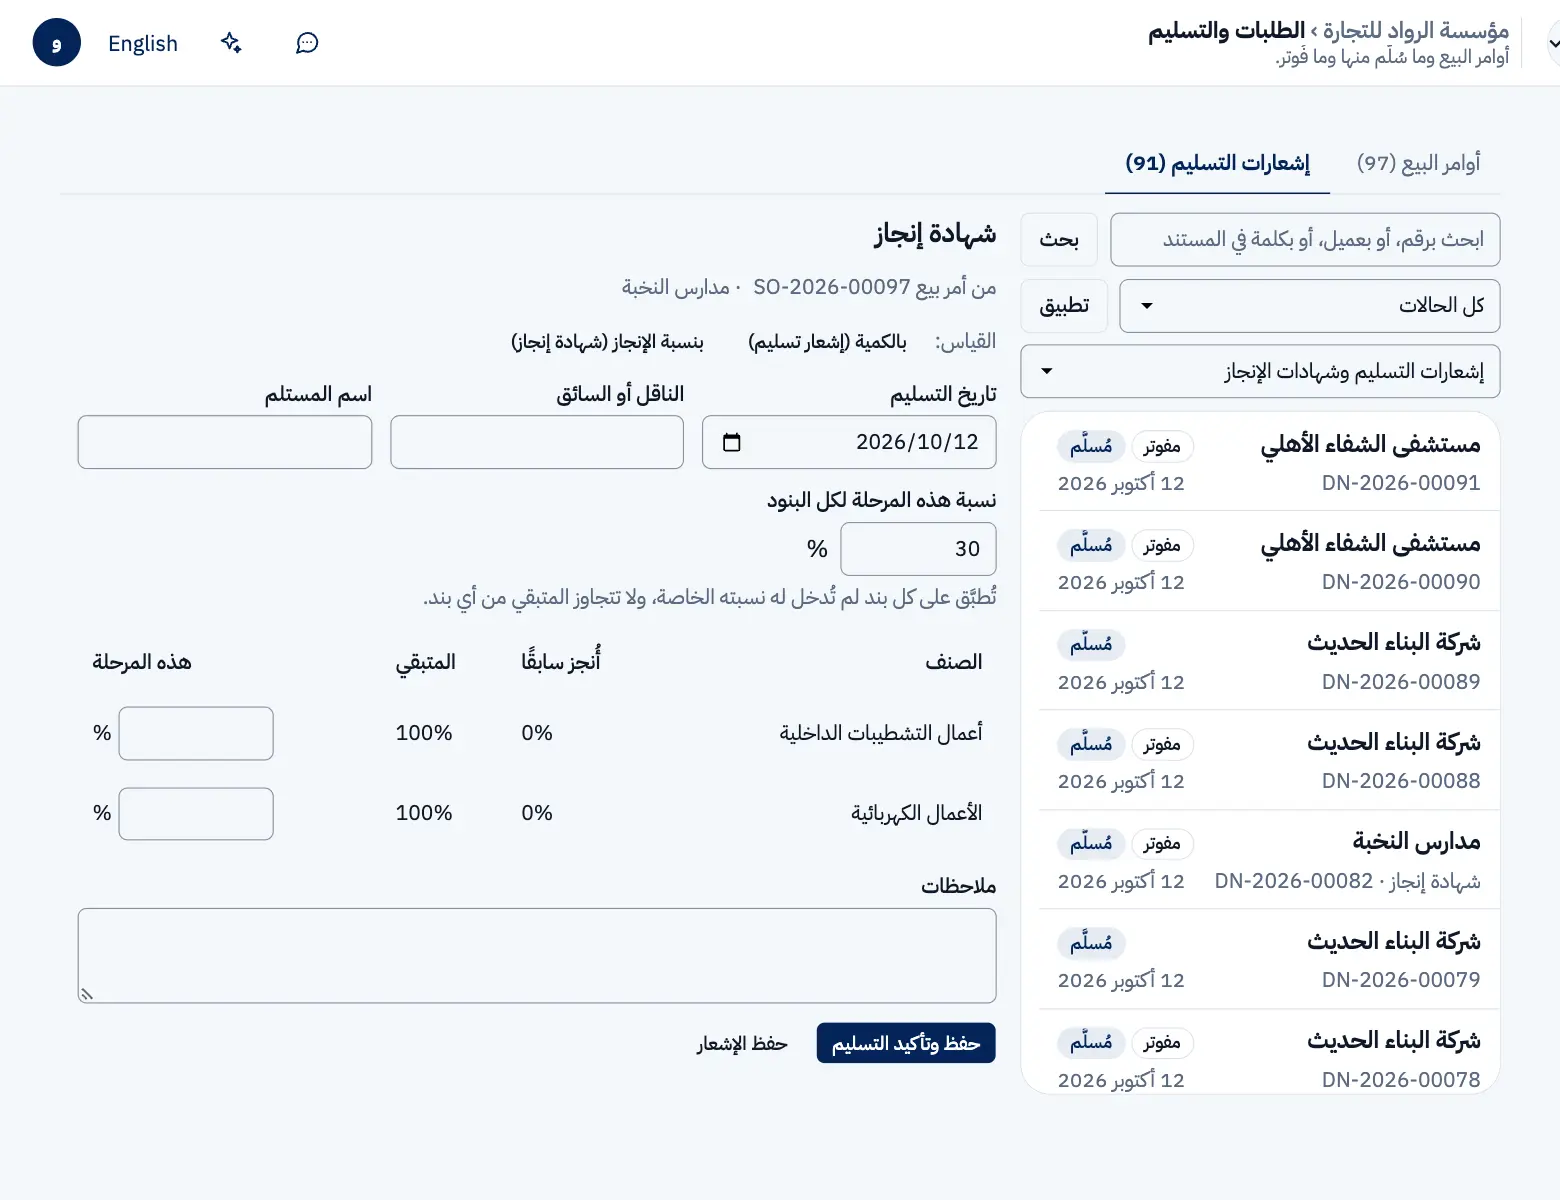Click the بحث search button
Image resolution: width=1560 pixels, height=1200 pixels.
click(1059, 240)
